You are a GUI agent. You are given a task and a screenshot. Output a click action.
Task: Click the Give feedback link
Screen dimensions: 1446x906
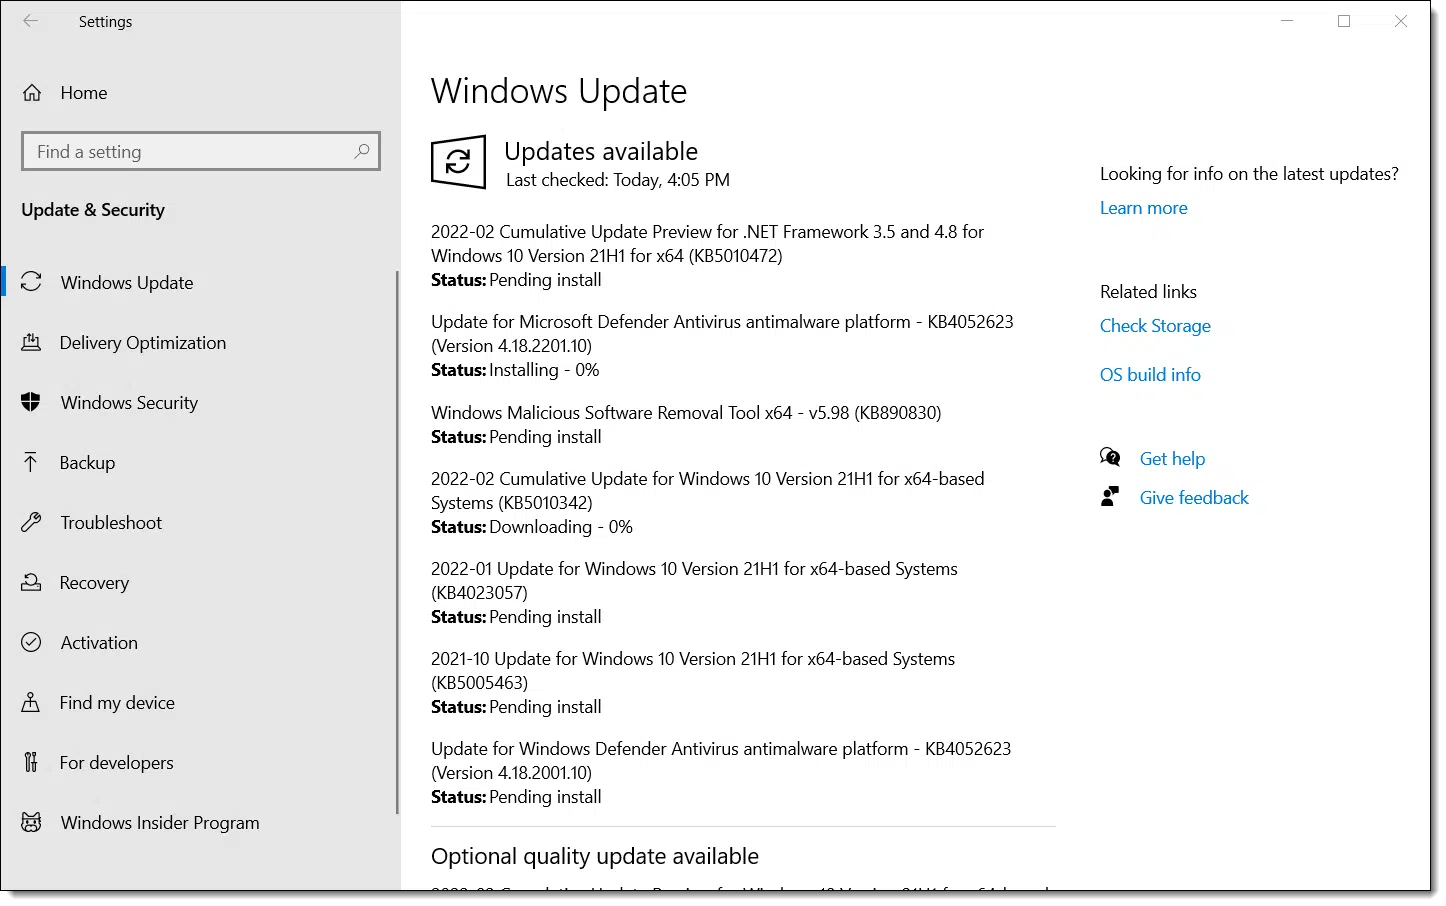pos(1194,498)
